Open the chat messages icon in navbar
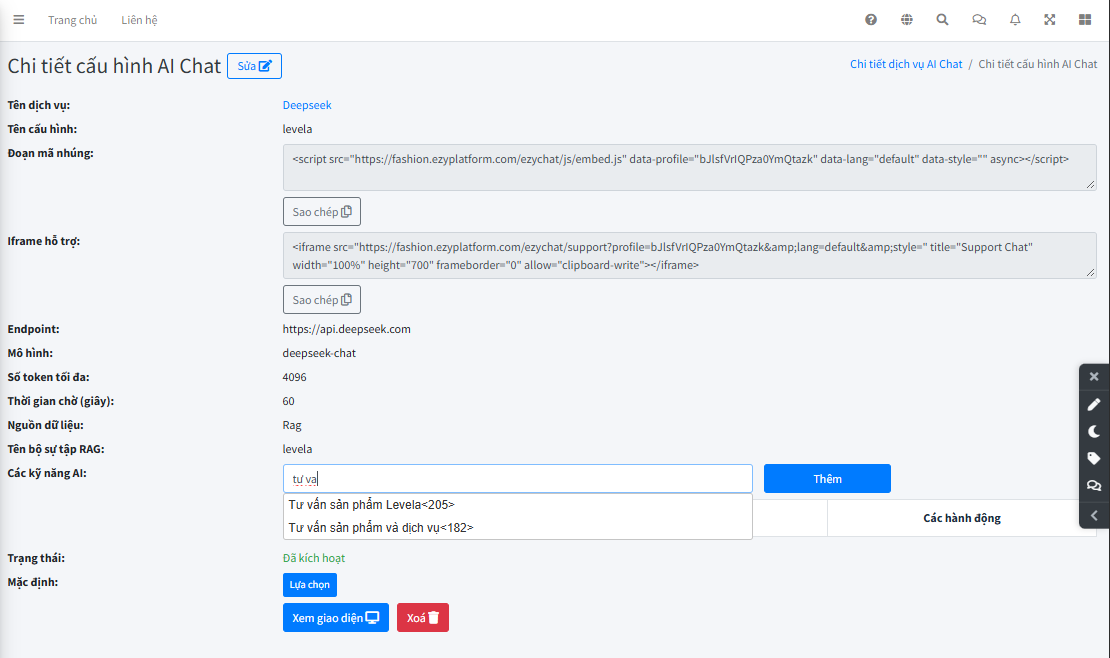Viewport: 1110px width, 658px height. click(x=979, y=20)
